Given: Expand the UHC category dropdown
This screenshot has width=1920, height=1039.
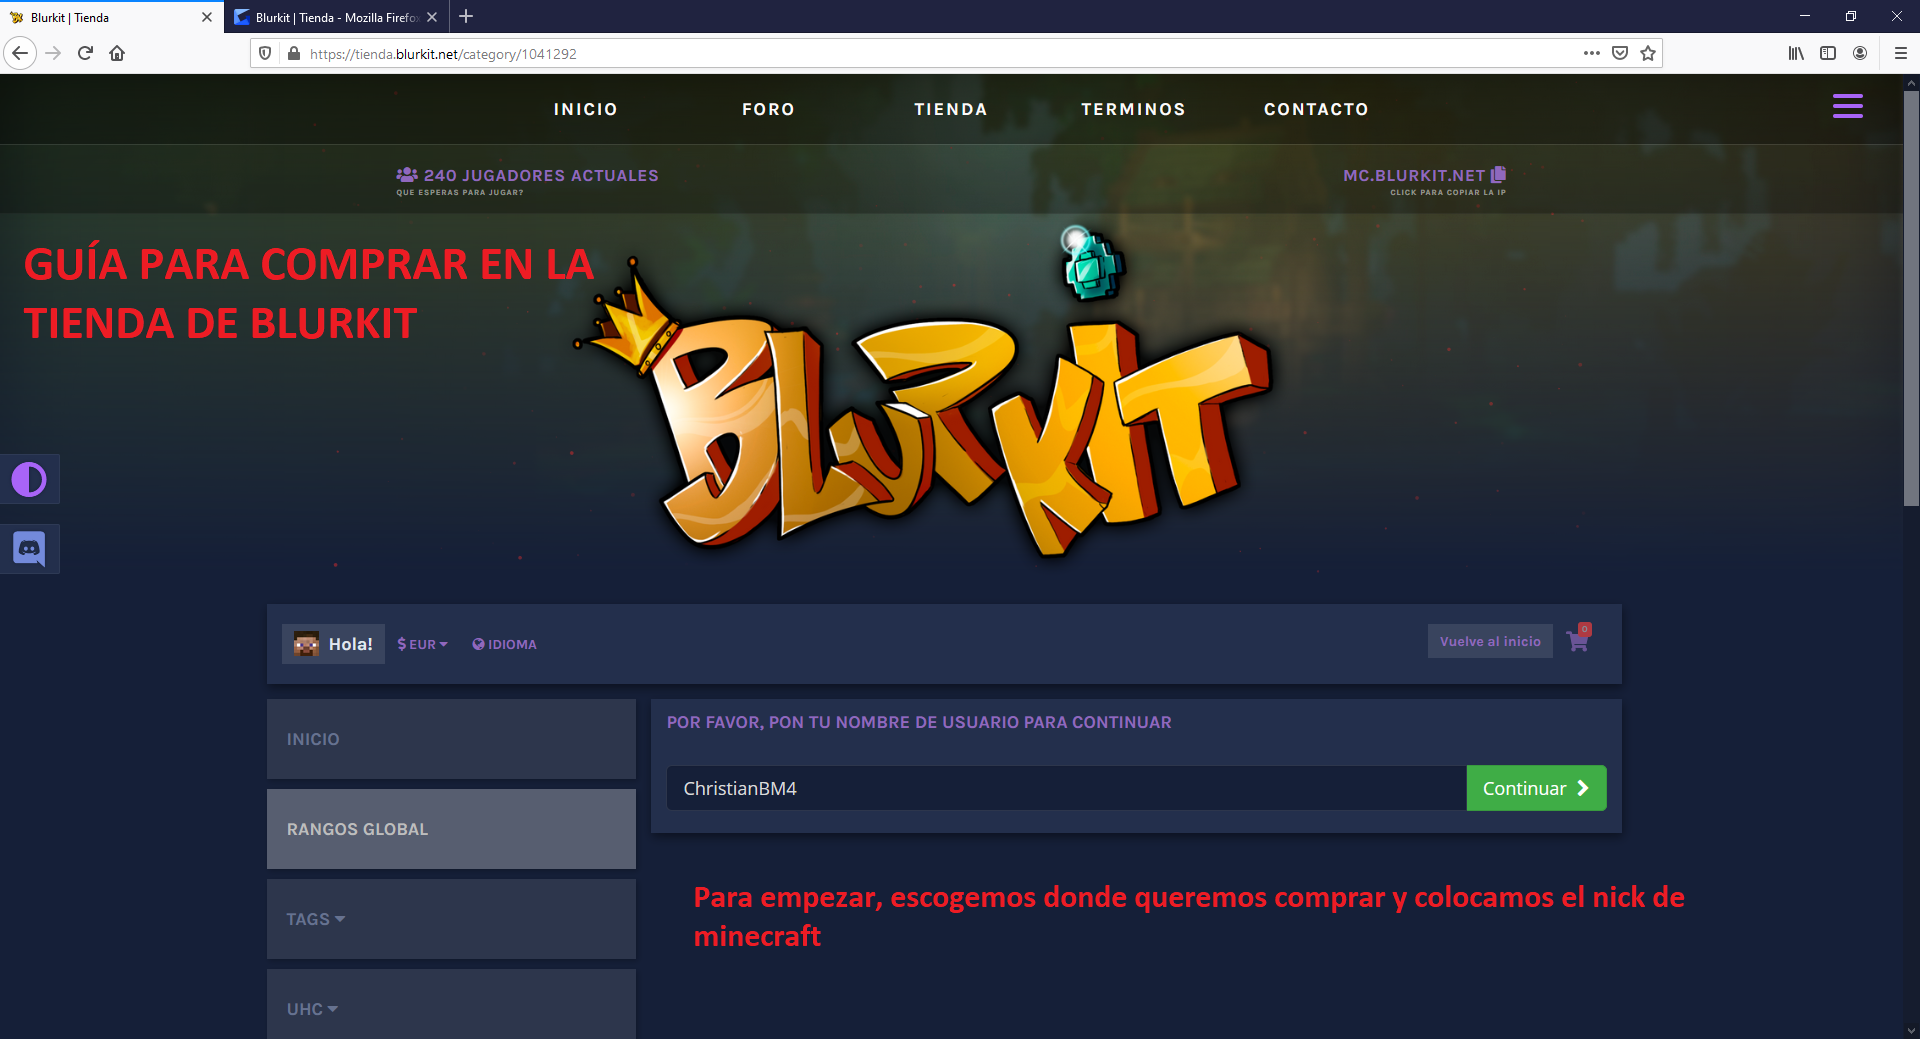Looking at the screenshot, I should coord(451,1004).
